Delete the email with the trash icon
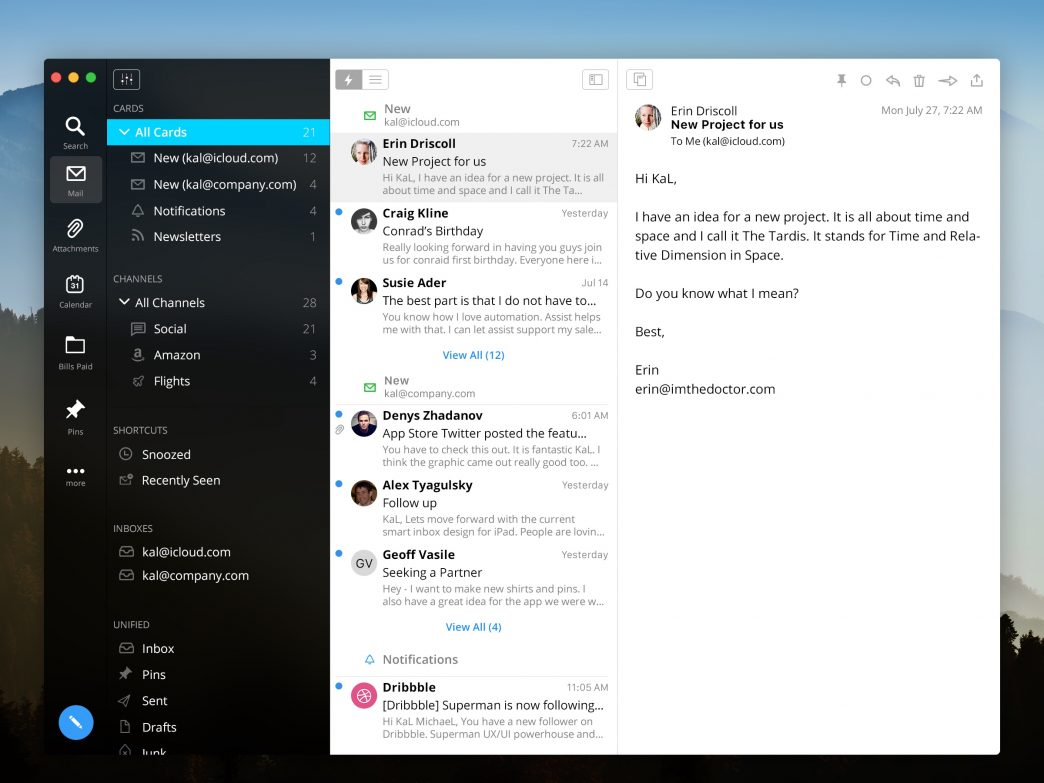Viewport: 1044px width, 783px height. click(x=919, y=80)
